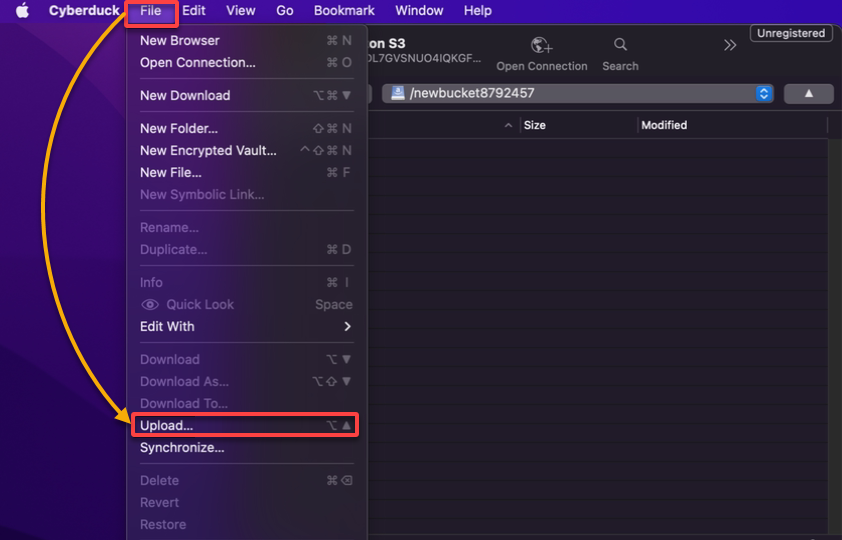This screenshot has height=540, width=842.
Task: Select Open Connection... menu entry
Action: click(x=246, y=62)
